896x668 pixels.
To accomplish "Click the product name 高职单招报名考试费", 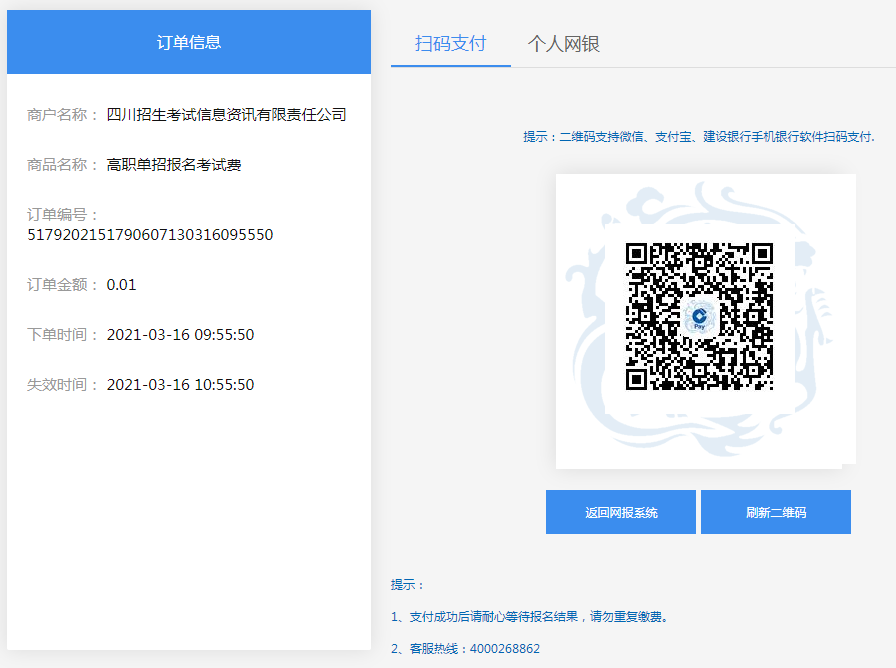I will point(174,165).
